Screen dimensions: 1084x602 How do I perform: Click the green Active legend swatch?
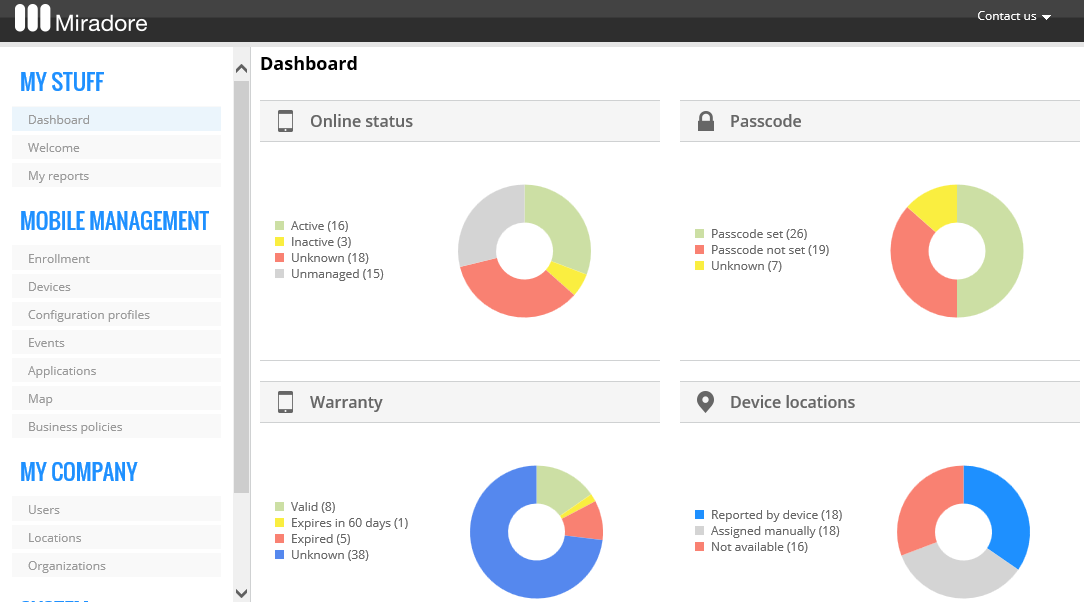tap(280, 226)
